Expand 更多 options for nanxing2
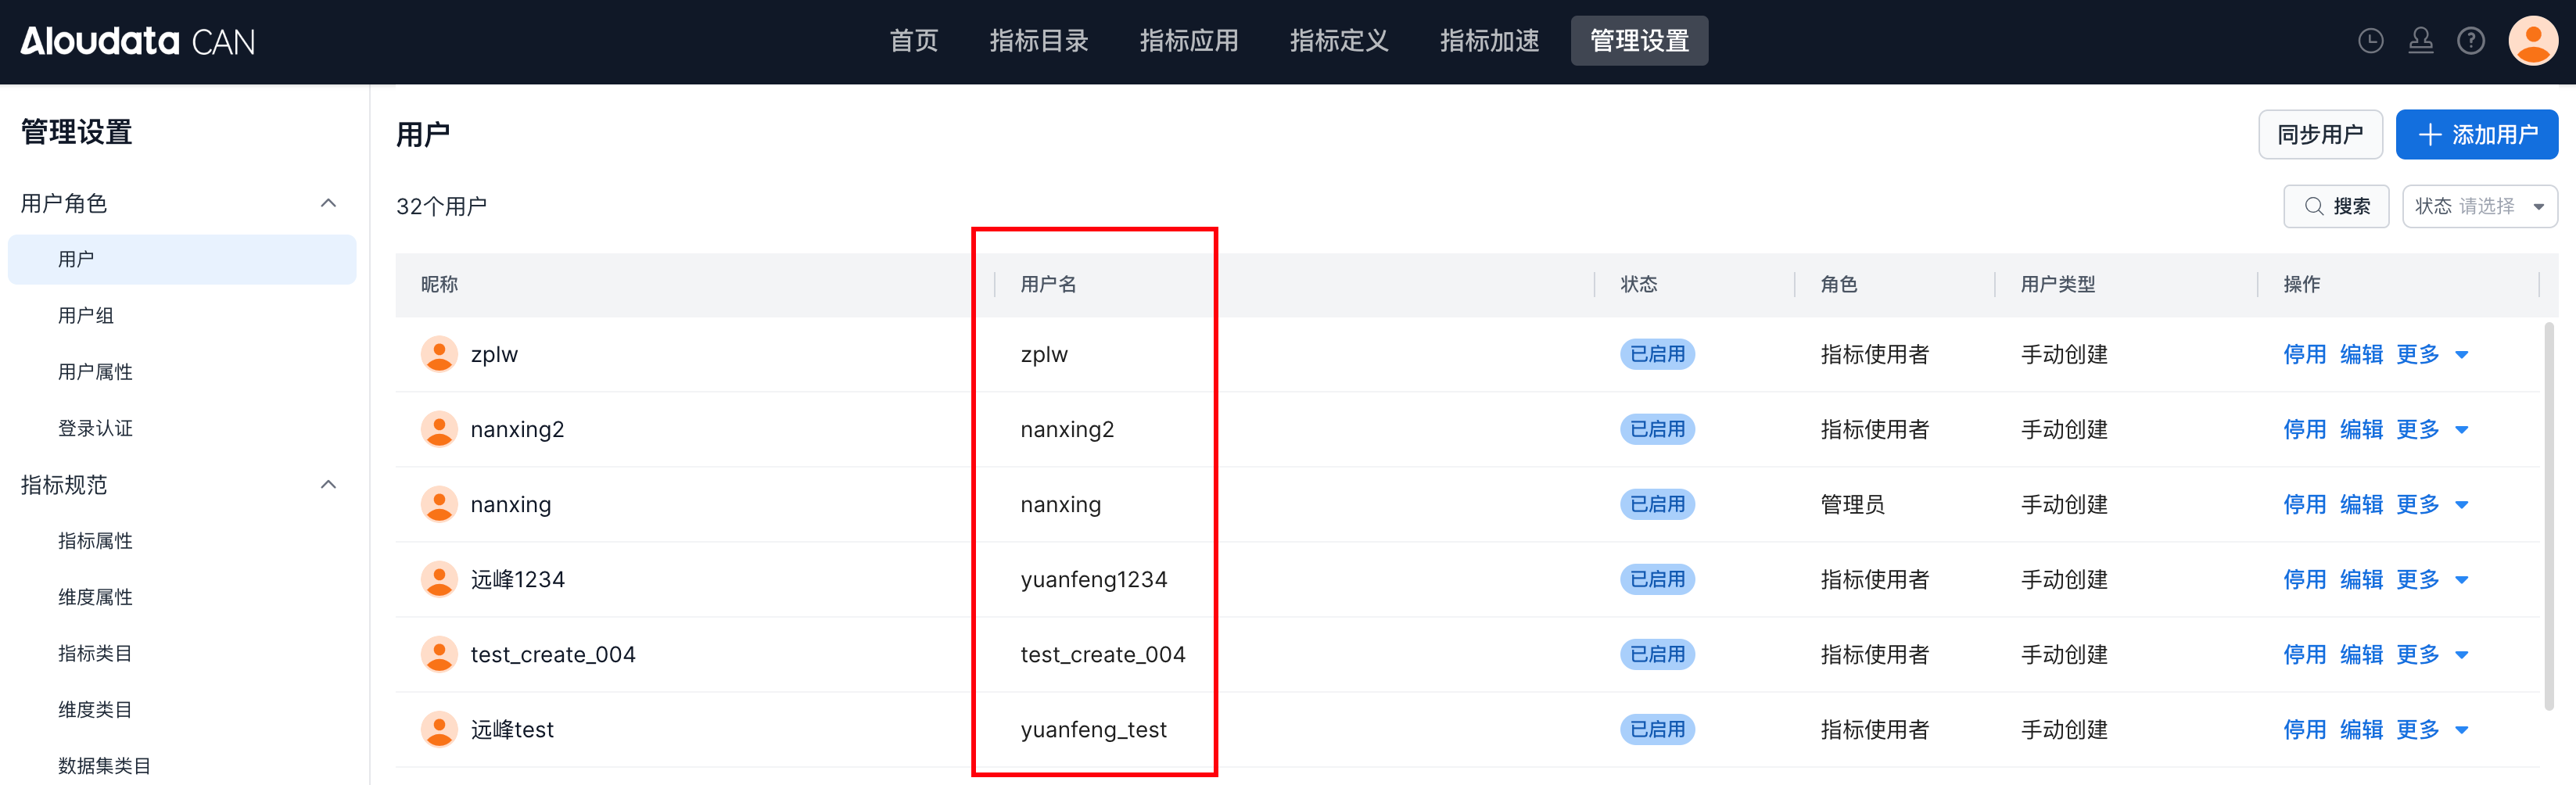Screen dimensions: 2576x785 [x=2431, y=429]
